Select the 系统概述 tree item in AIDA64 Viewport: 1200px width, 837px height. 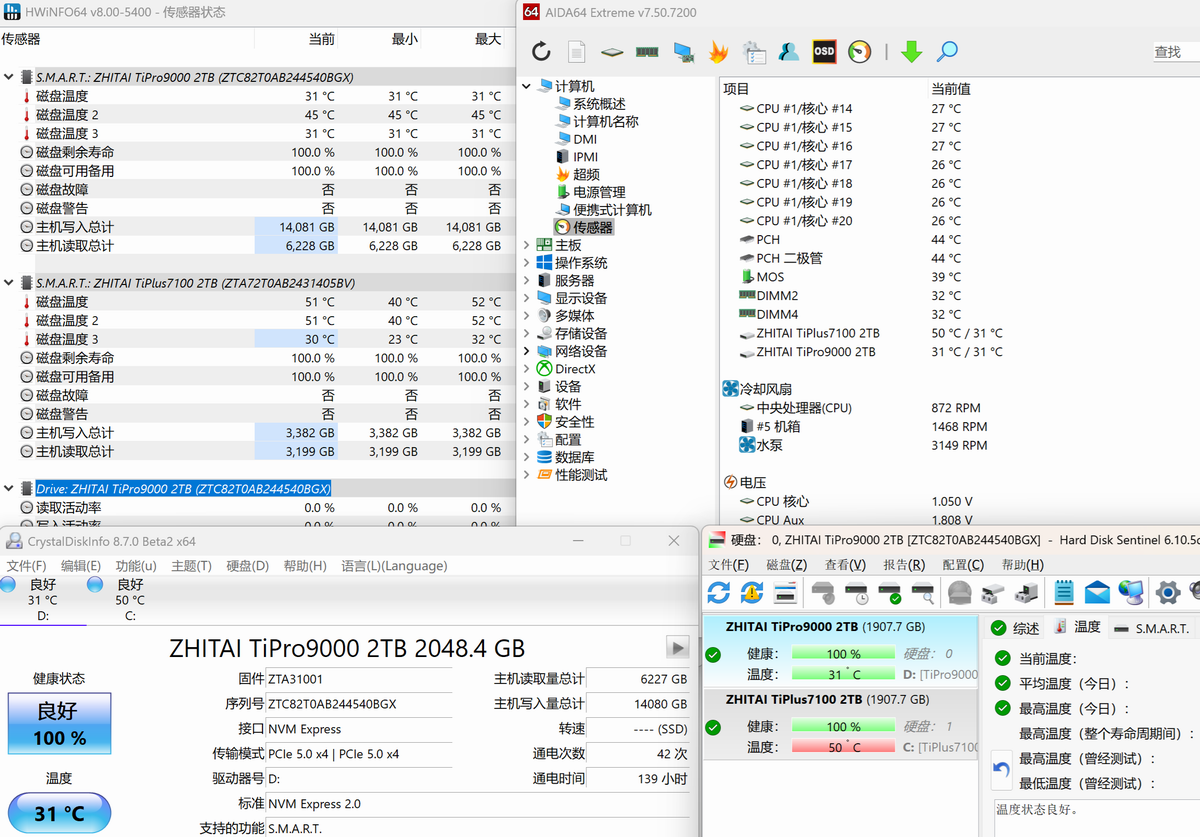point(590,104)
